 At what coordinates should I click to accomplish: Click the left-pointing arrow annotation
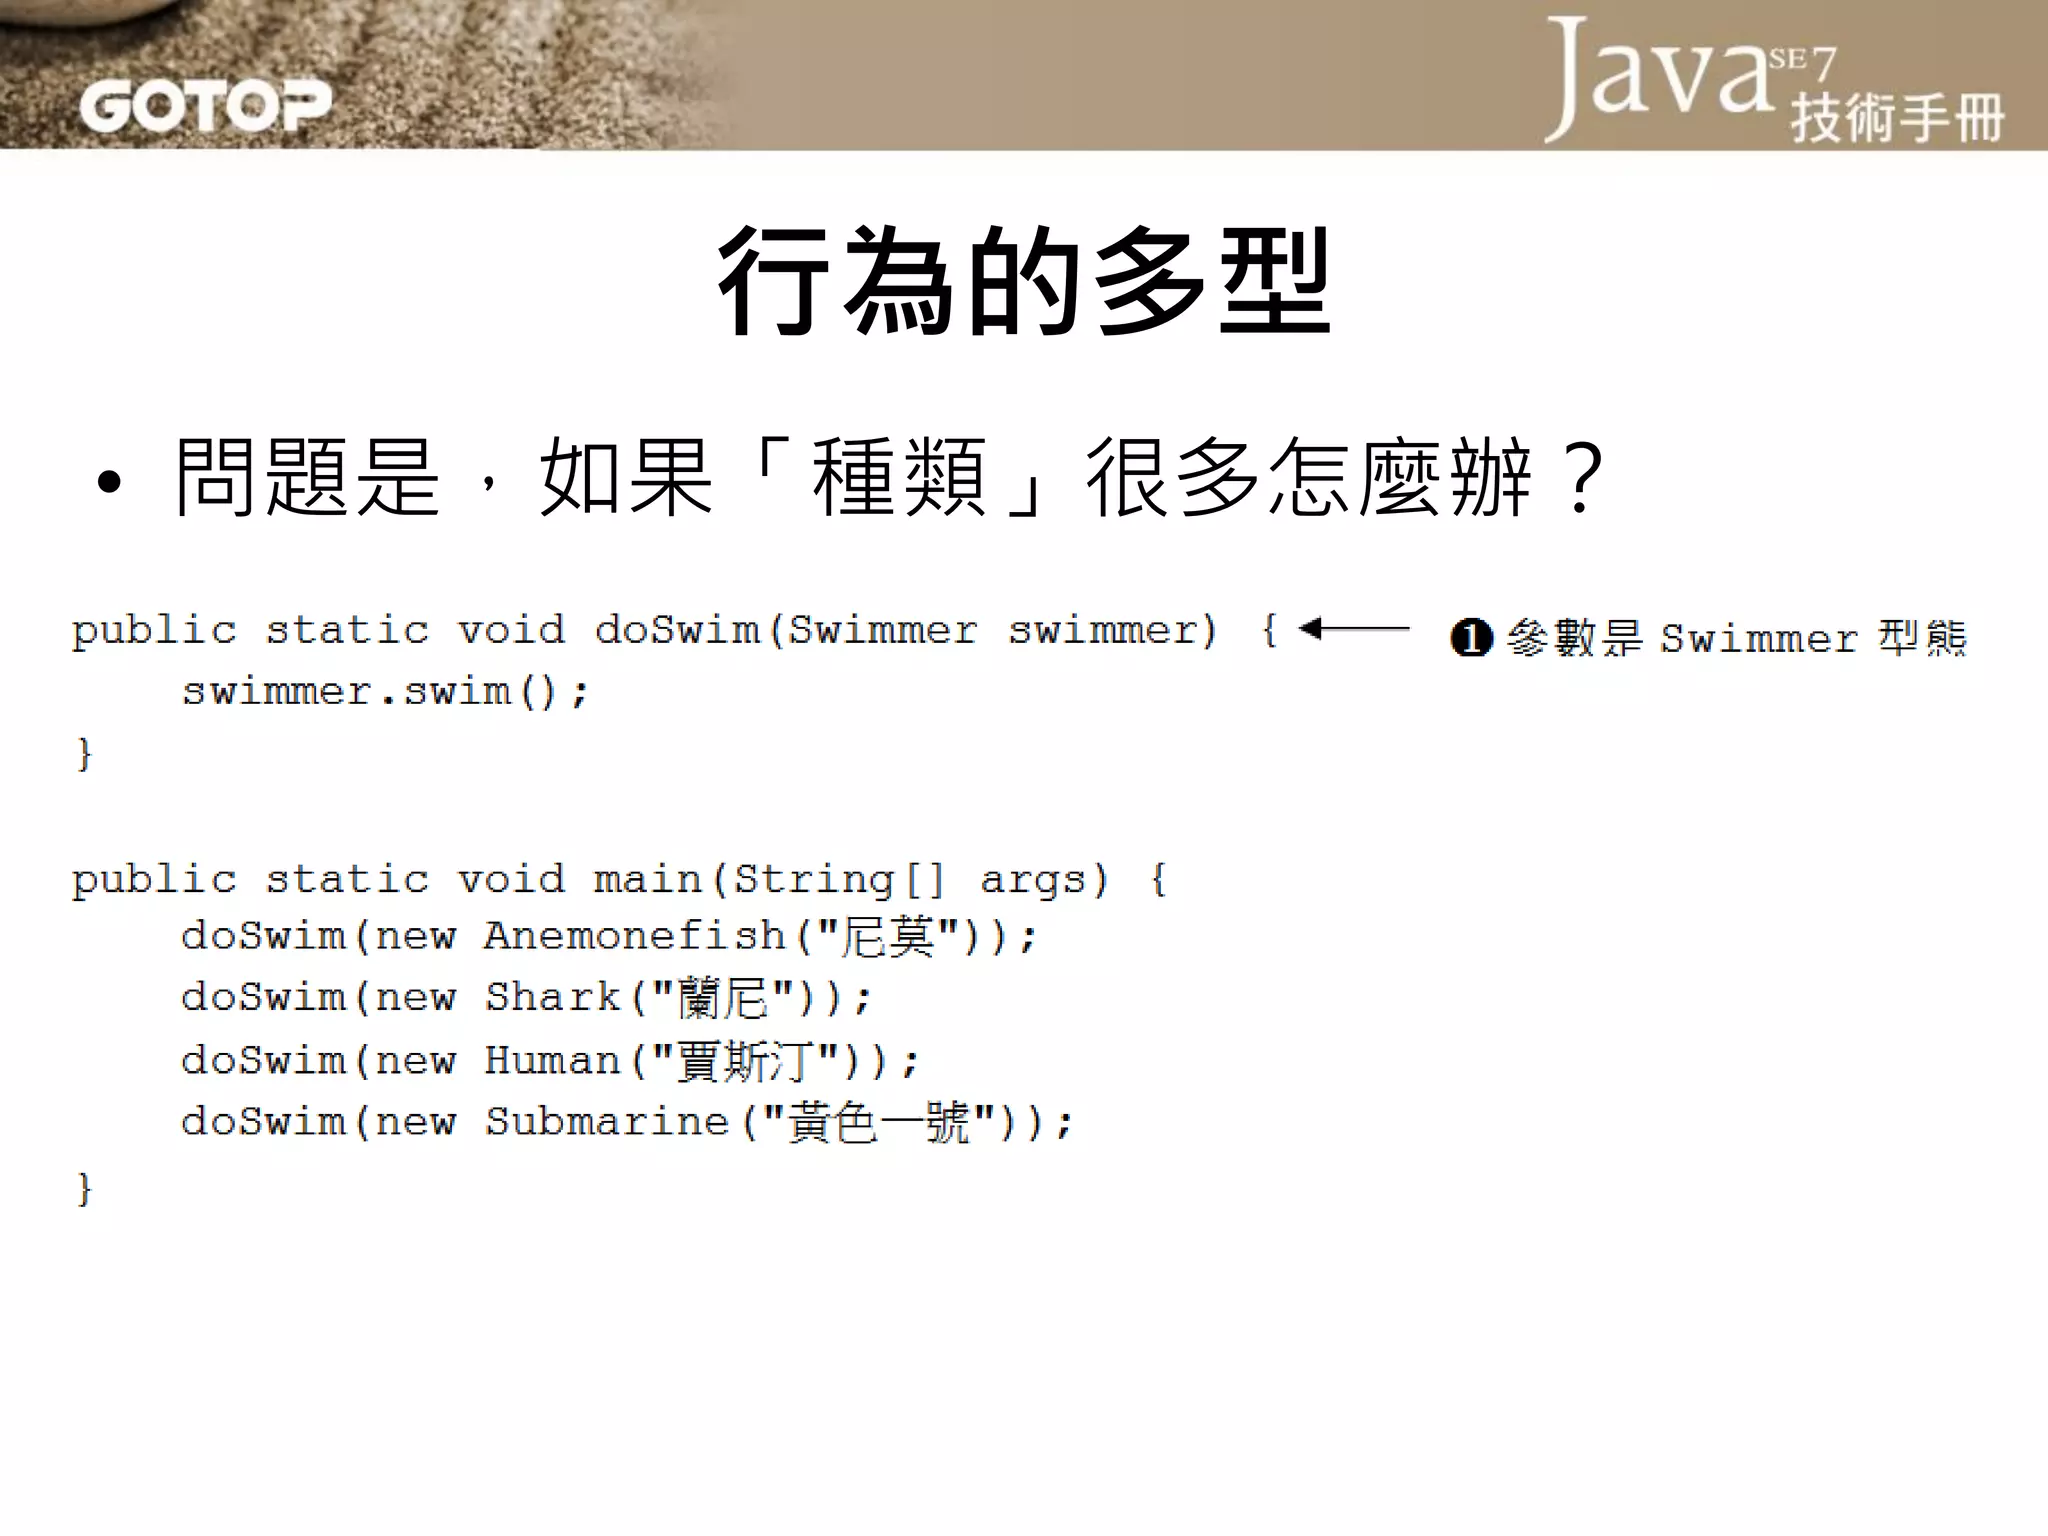tap(1354, 629)
